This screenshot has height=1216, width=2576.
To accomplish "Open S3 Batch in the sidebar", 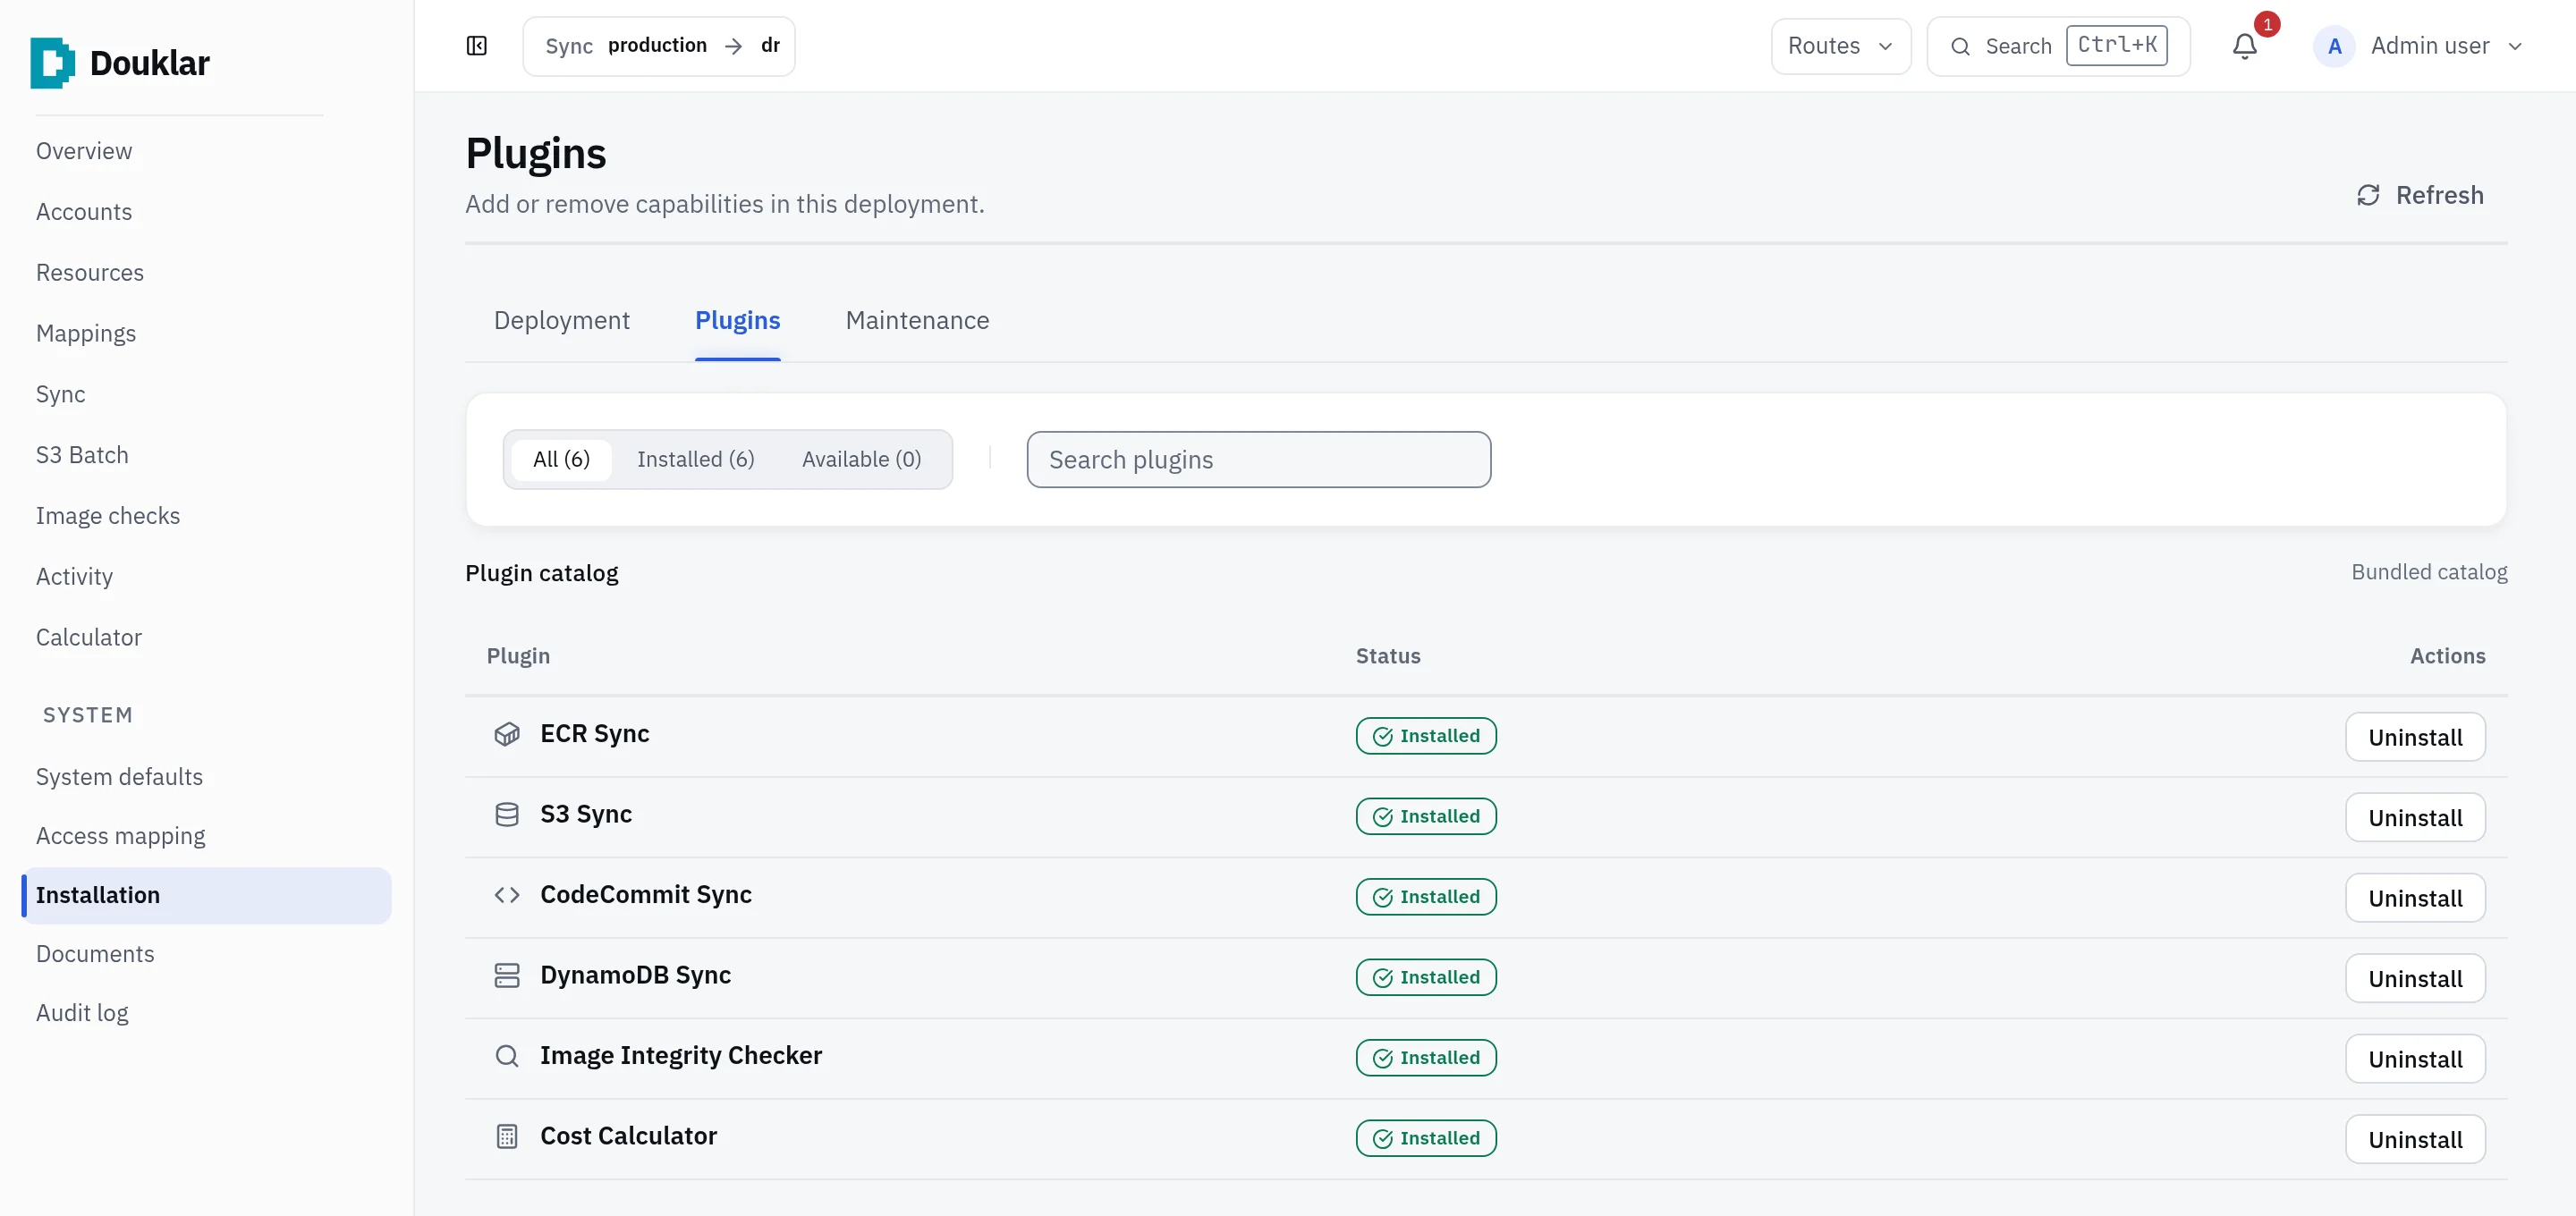I will (82, 455).
